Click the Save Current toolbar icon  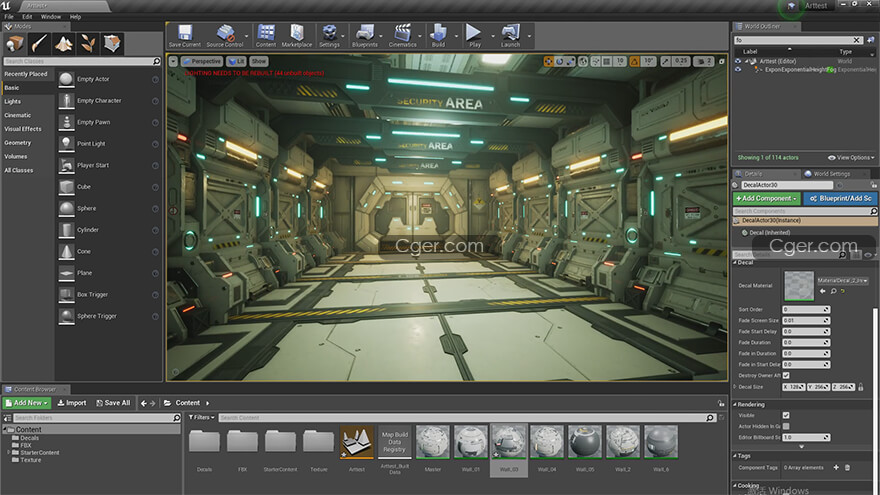coord(185,35)
